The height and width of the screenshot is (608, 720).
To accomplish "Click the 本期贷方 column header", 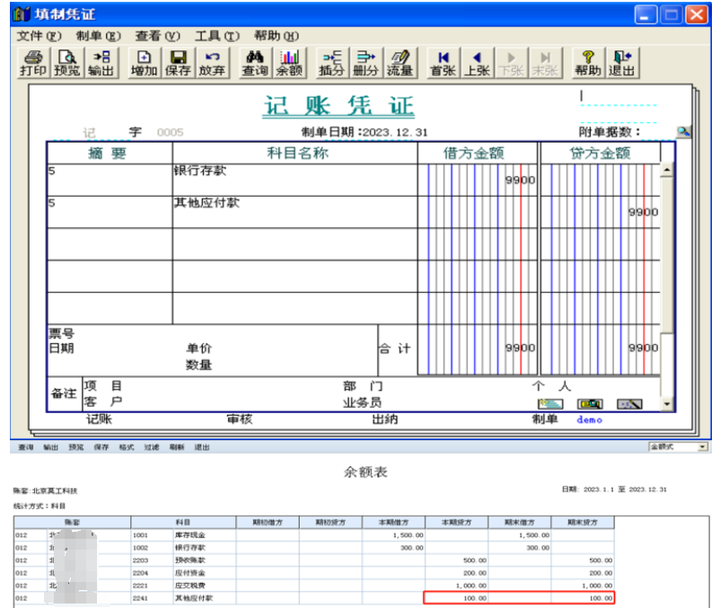I will coord(457,522).
